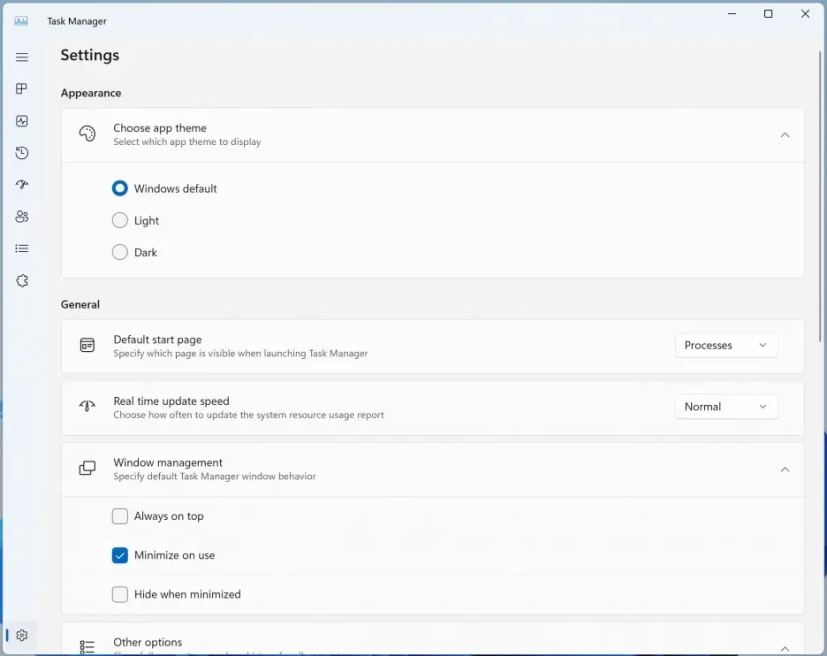Open Real time update speed dropdown

726,407
